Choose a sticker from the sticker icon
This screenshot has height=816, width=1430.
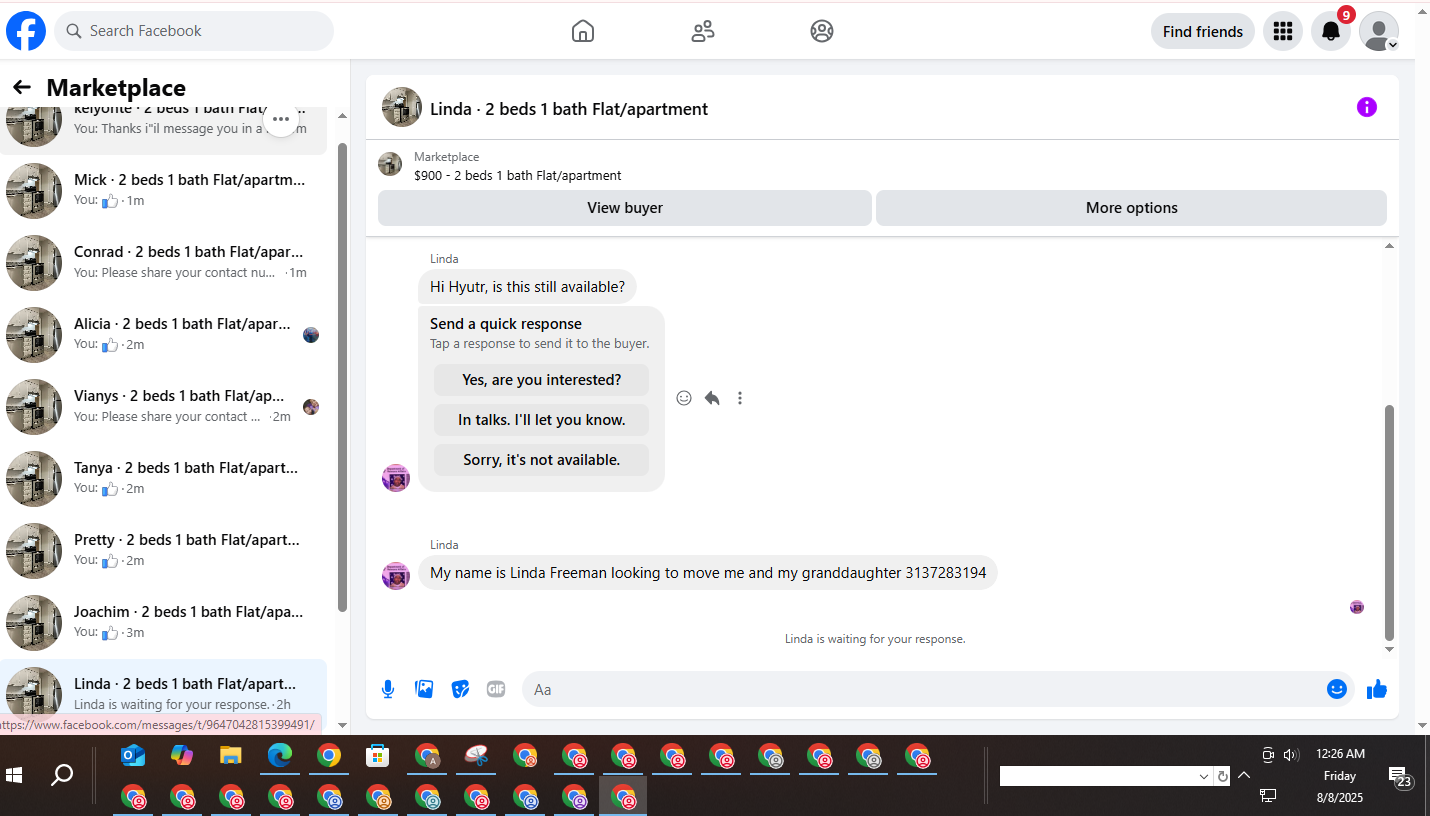click(460, 689)
